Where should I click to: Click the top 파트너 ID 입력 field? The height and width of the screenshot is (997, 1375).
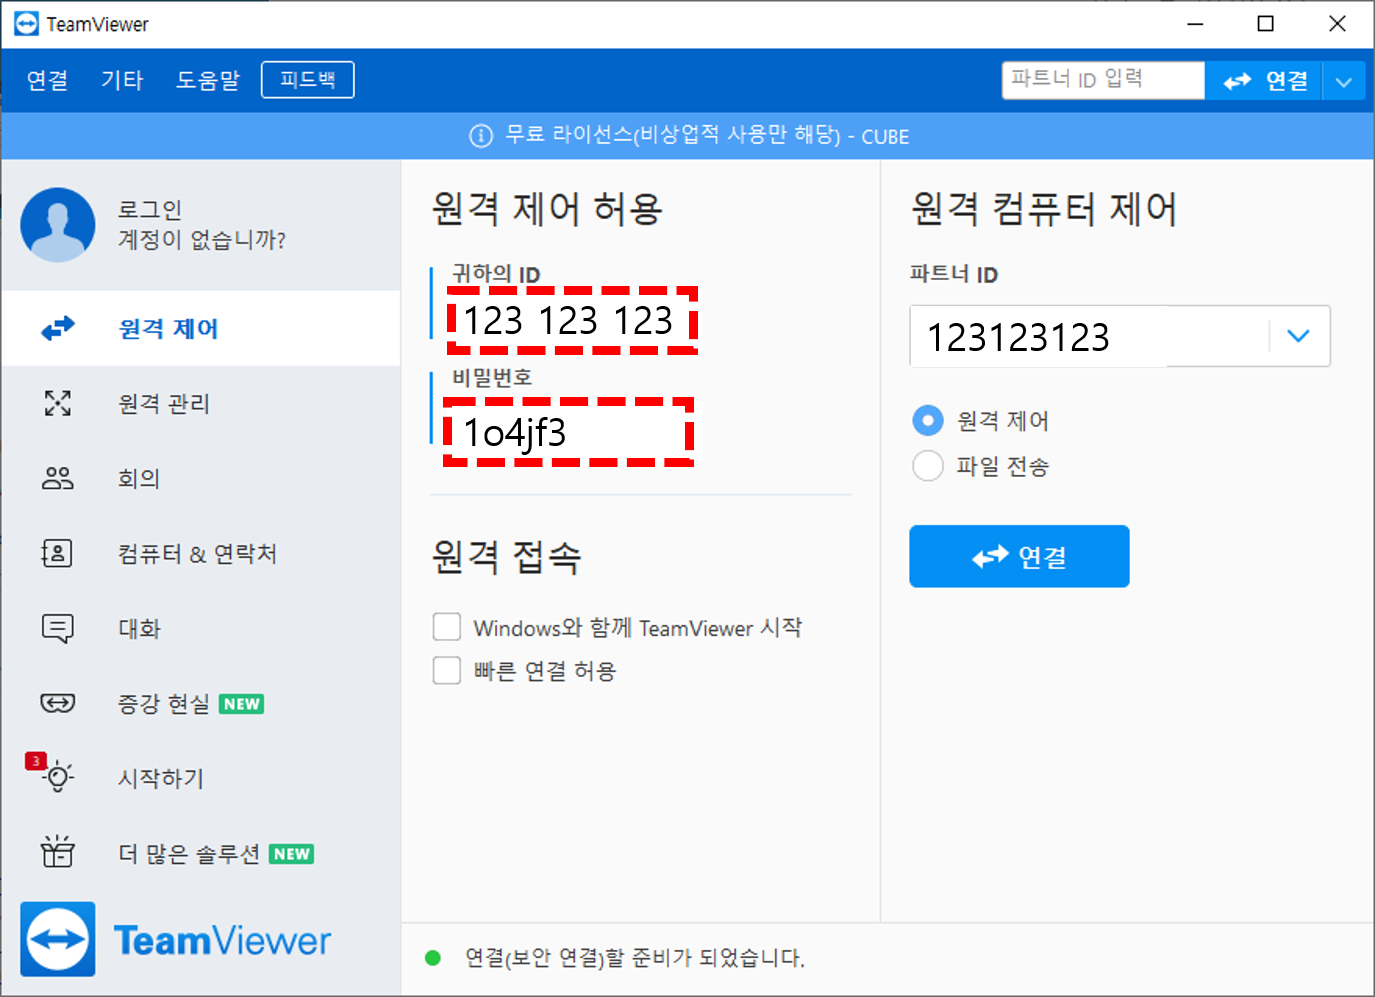[1103, 81]
